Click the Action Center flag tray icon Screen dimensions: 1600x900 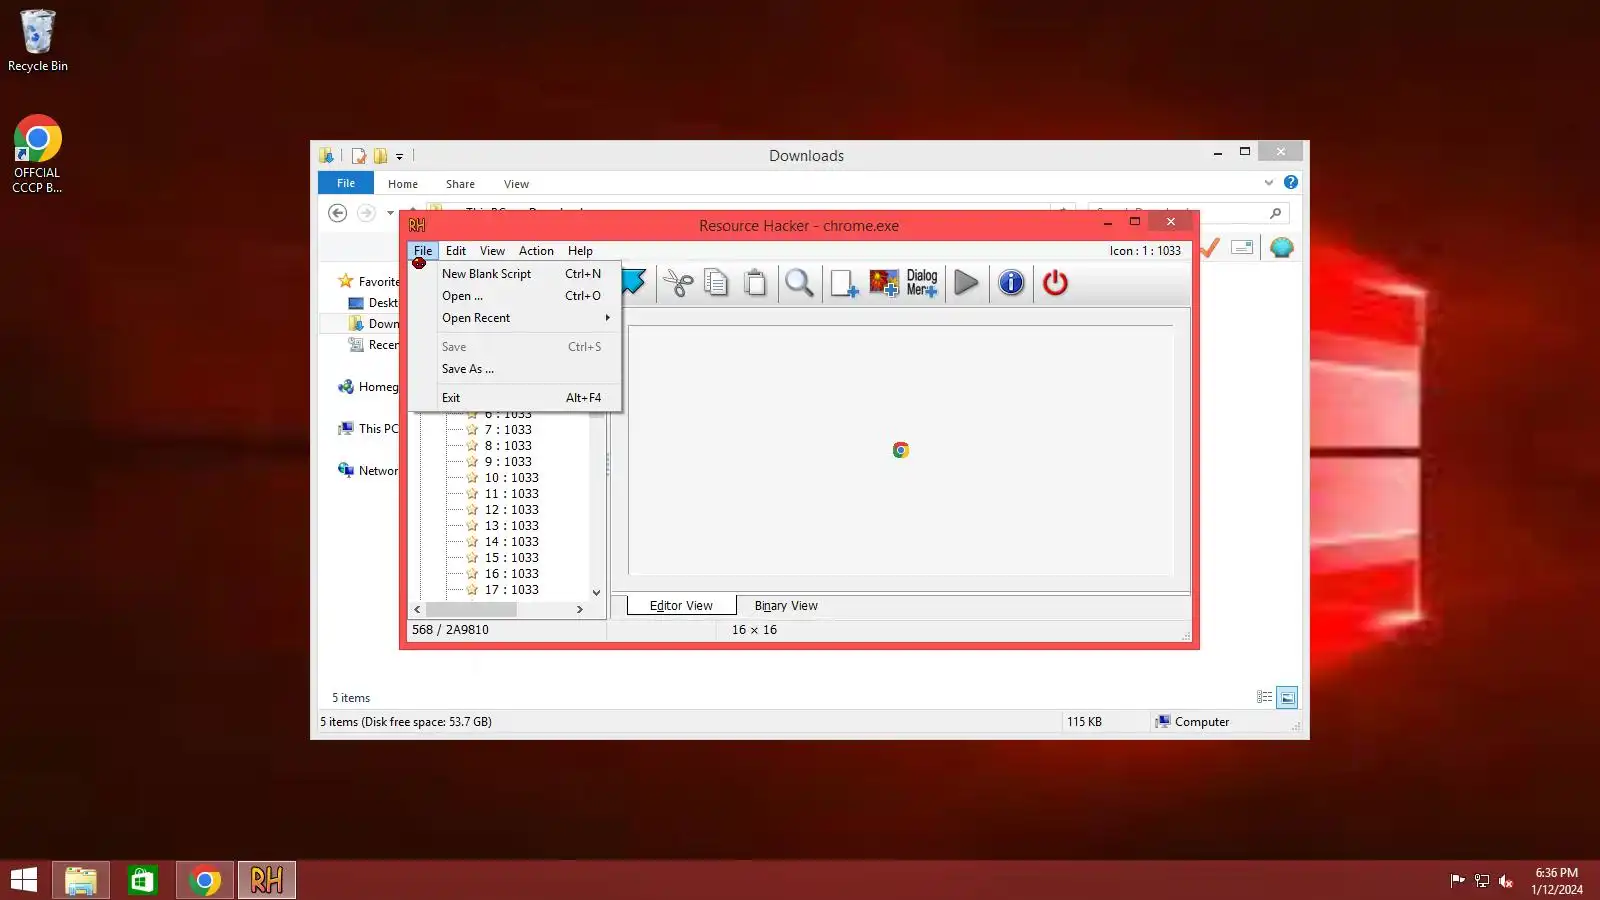pos(1457,880)
